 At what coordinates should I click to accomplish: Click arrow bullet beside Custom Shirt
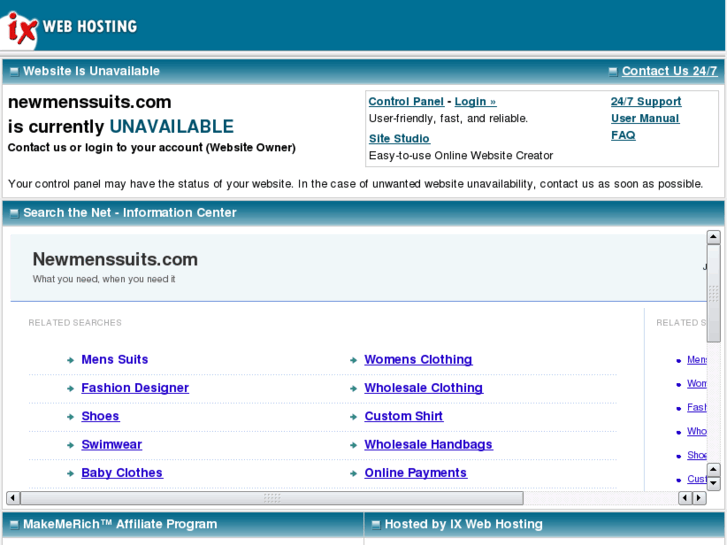pyautogui.click(x=353, y=417)
